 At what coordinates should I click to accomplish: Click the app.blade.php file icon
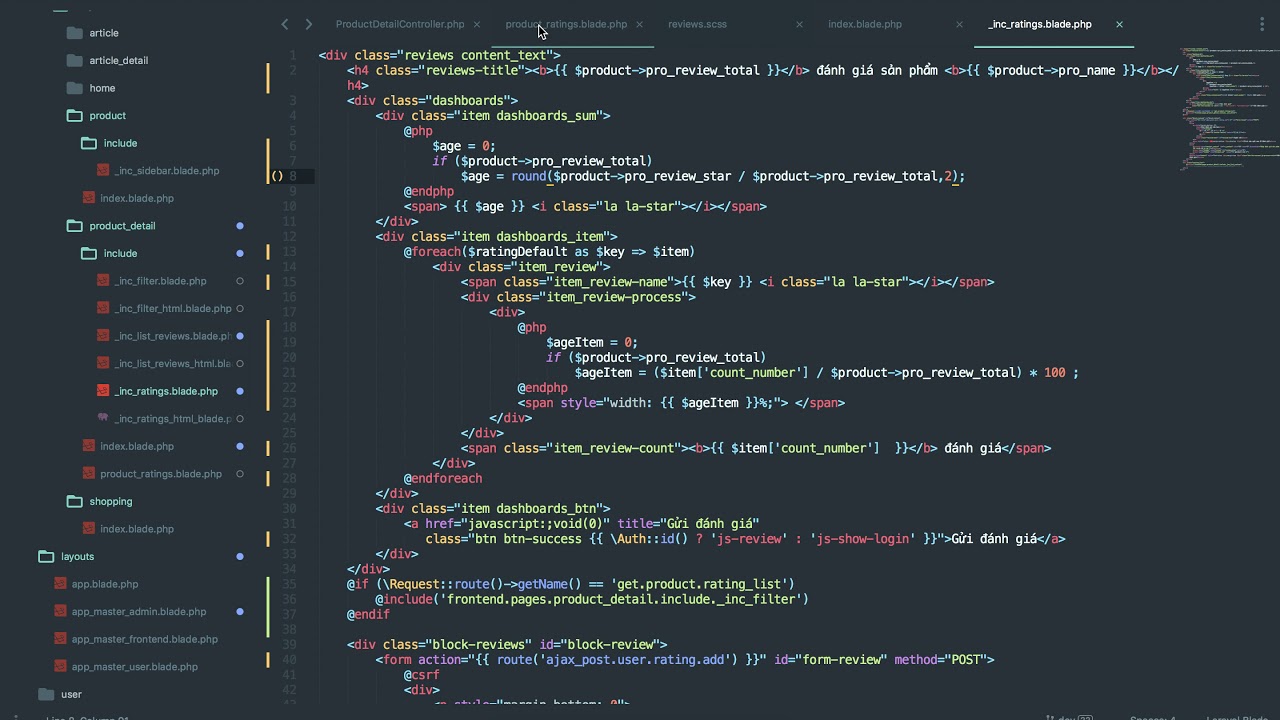(x=61, y=584)
